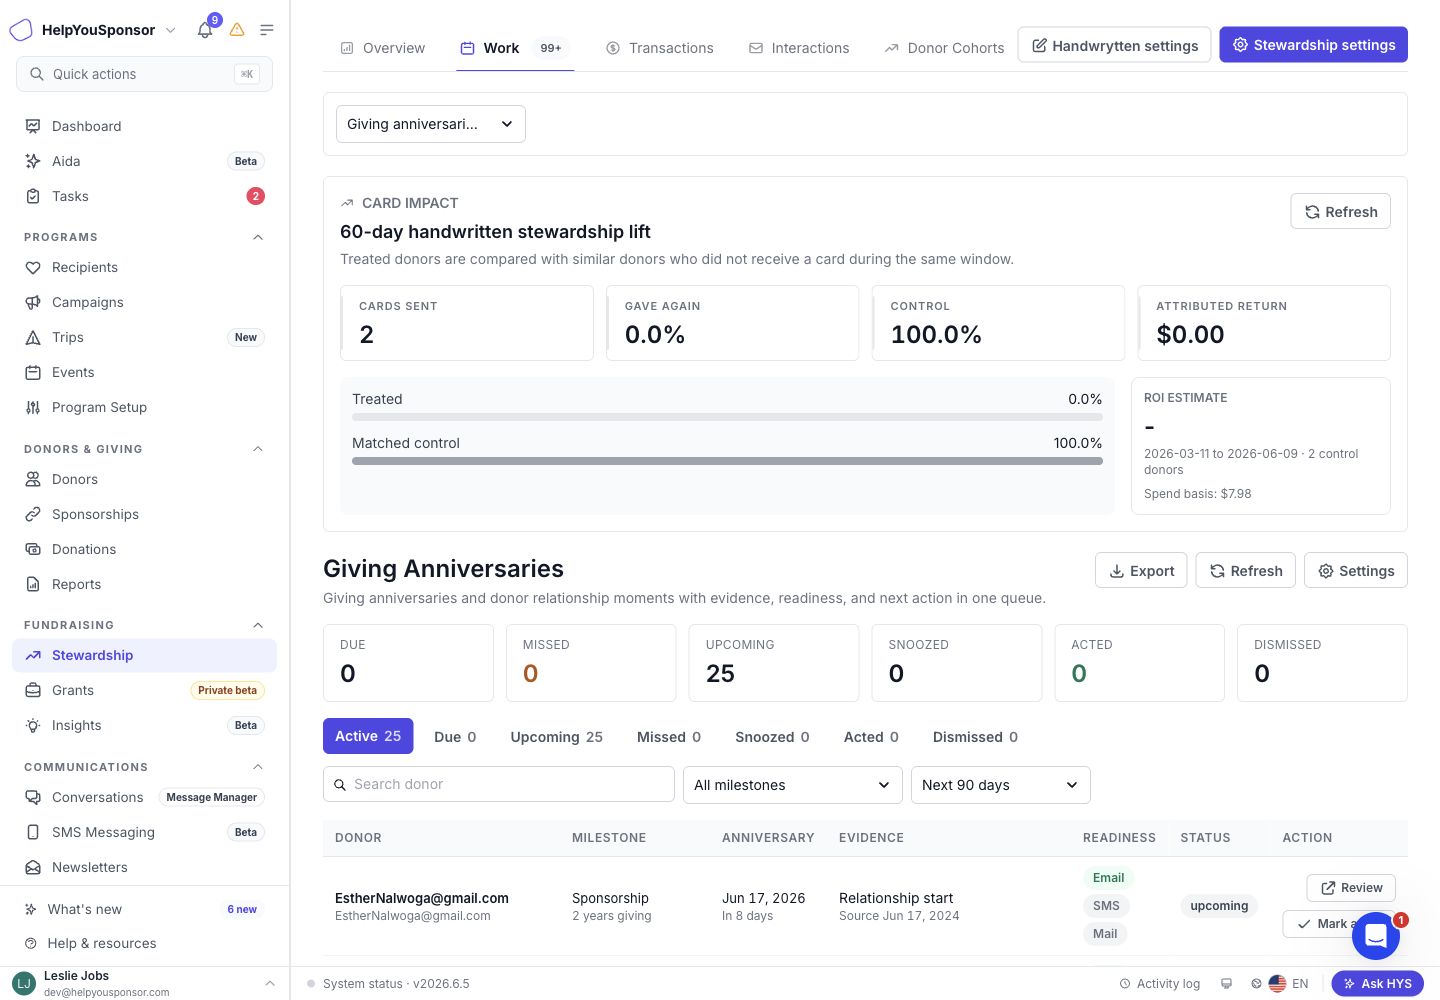1440x1000 pixels.
Task: Refresh the Card Impact panel
Action: point(1340,212)
